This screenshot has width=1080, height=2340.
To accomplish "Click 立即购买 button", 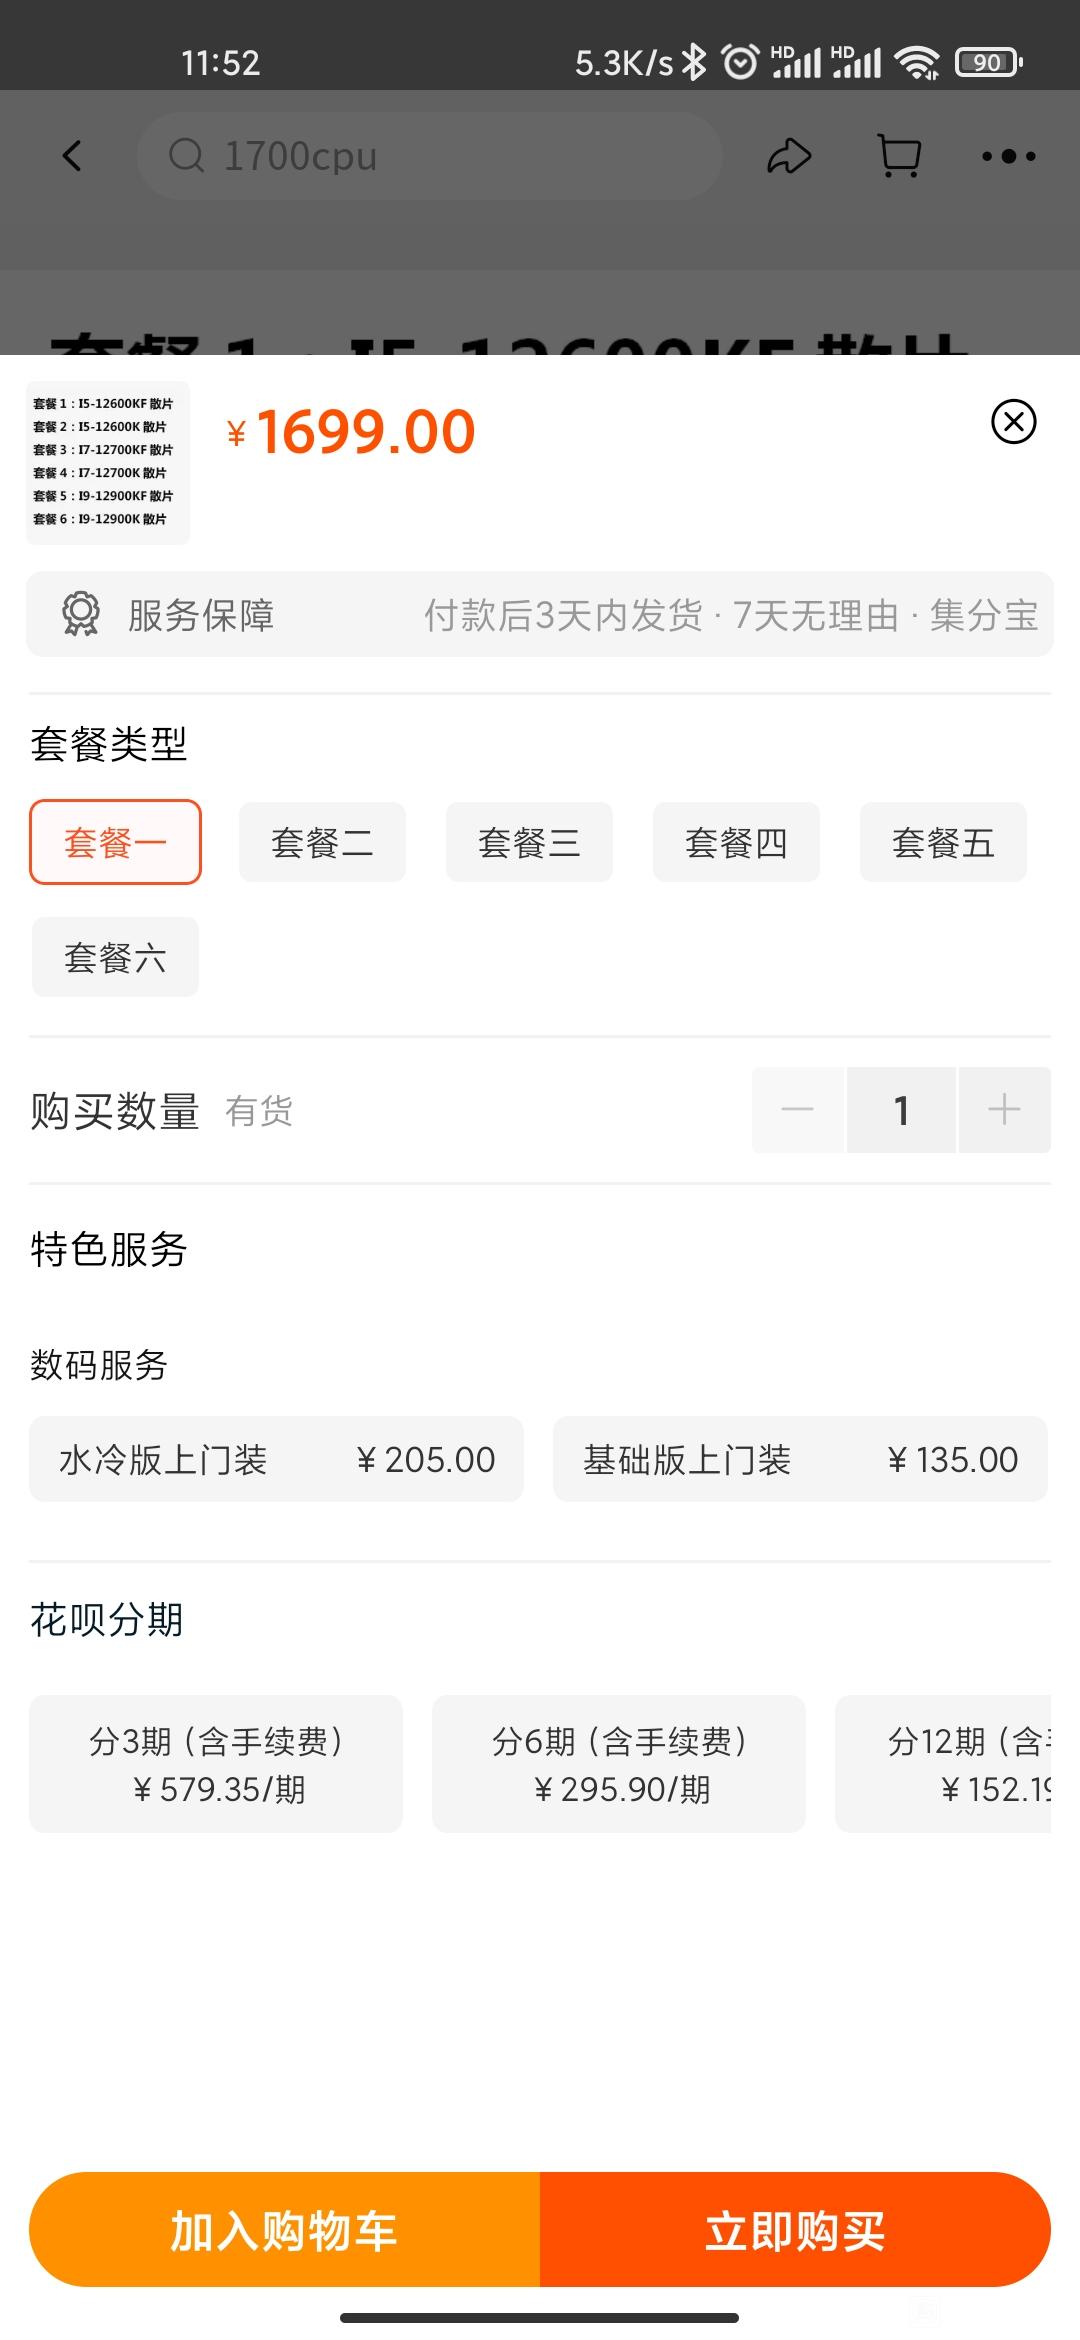I will [x=795, y=2229].
